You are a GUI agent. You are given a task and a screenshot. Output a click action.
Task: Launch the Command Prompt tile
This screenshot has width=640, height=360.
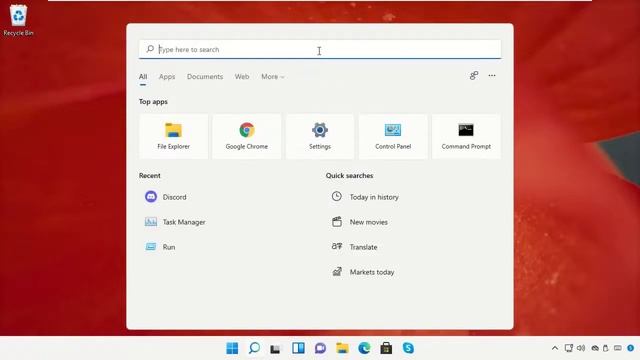[x=466, y=136]
